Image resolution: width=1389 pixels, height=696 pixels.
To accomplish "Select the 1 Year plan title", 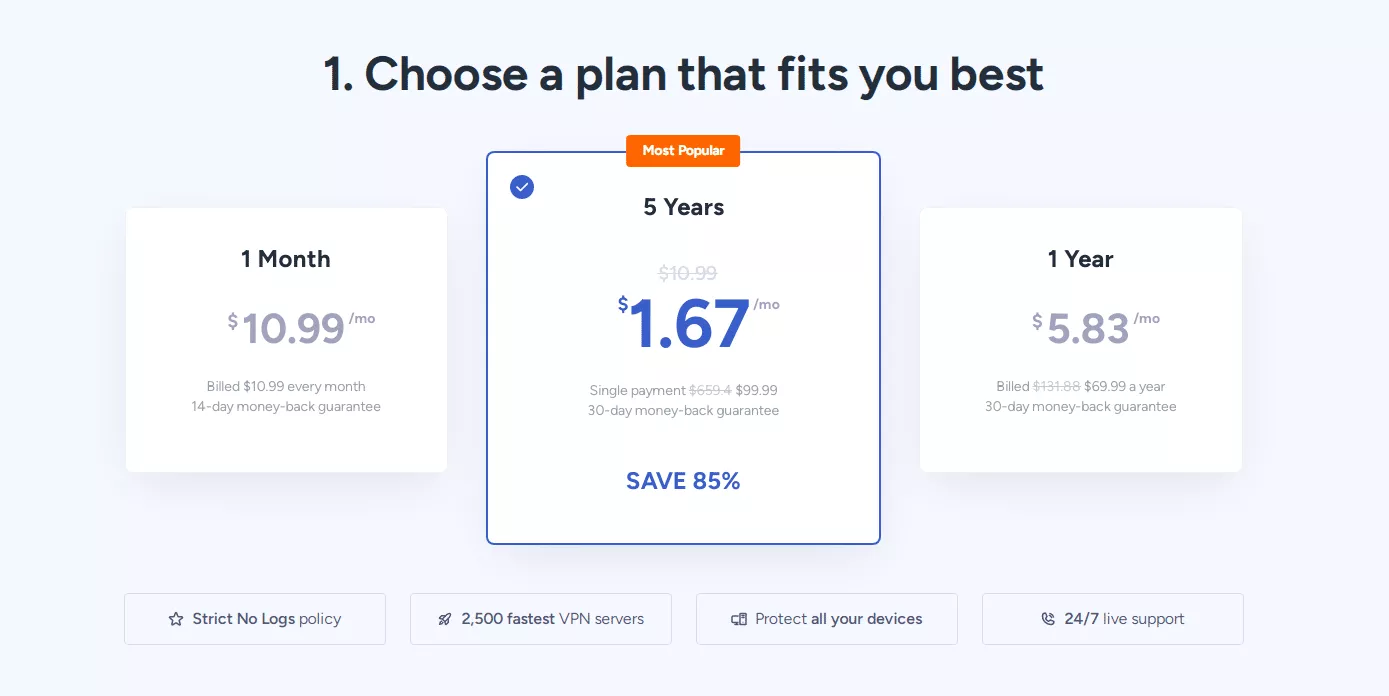I will tap(1080, 259).
